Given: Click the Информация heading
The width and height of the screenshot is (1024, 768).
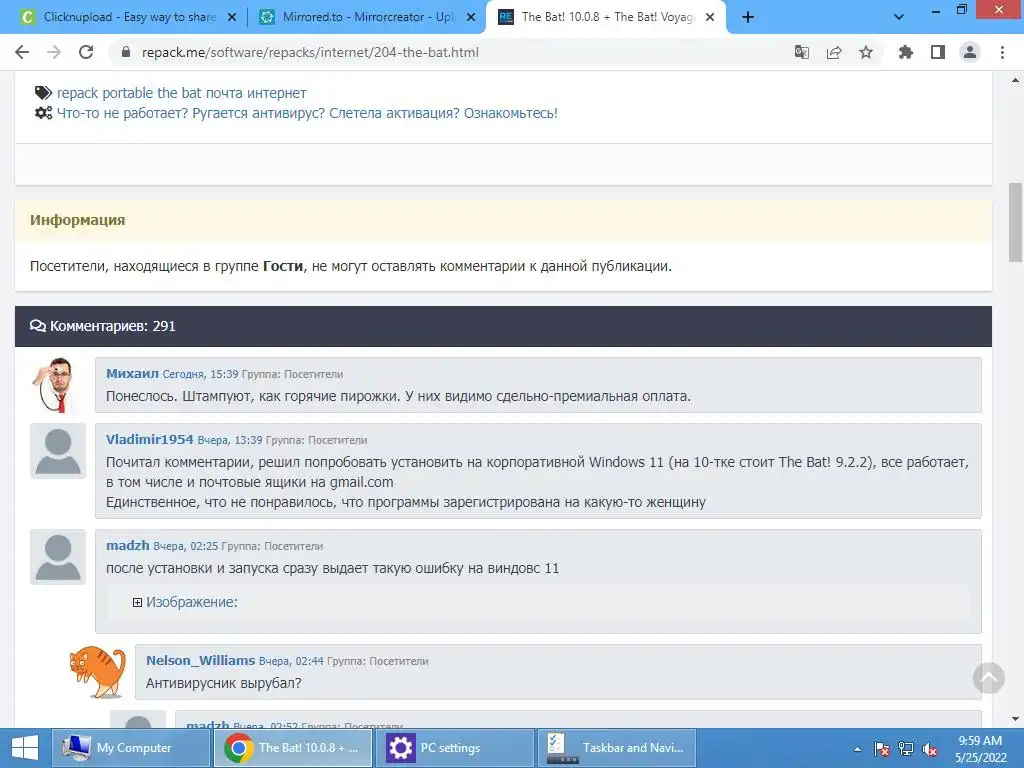Looking at the screenshot, I should point(78,220).
